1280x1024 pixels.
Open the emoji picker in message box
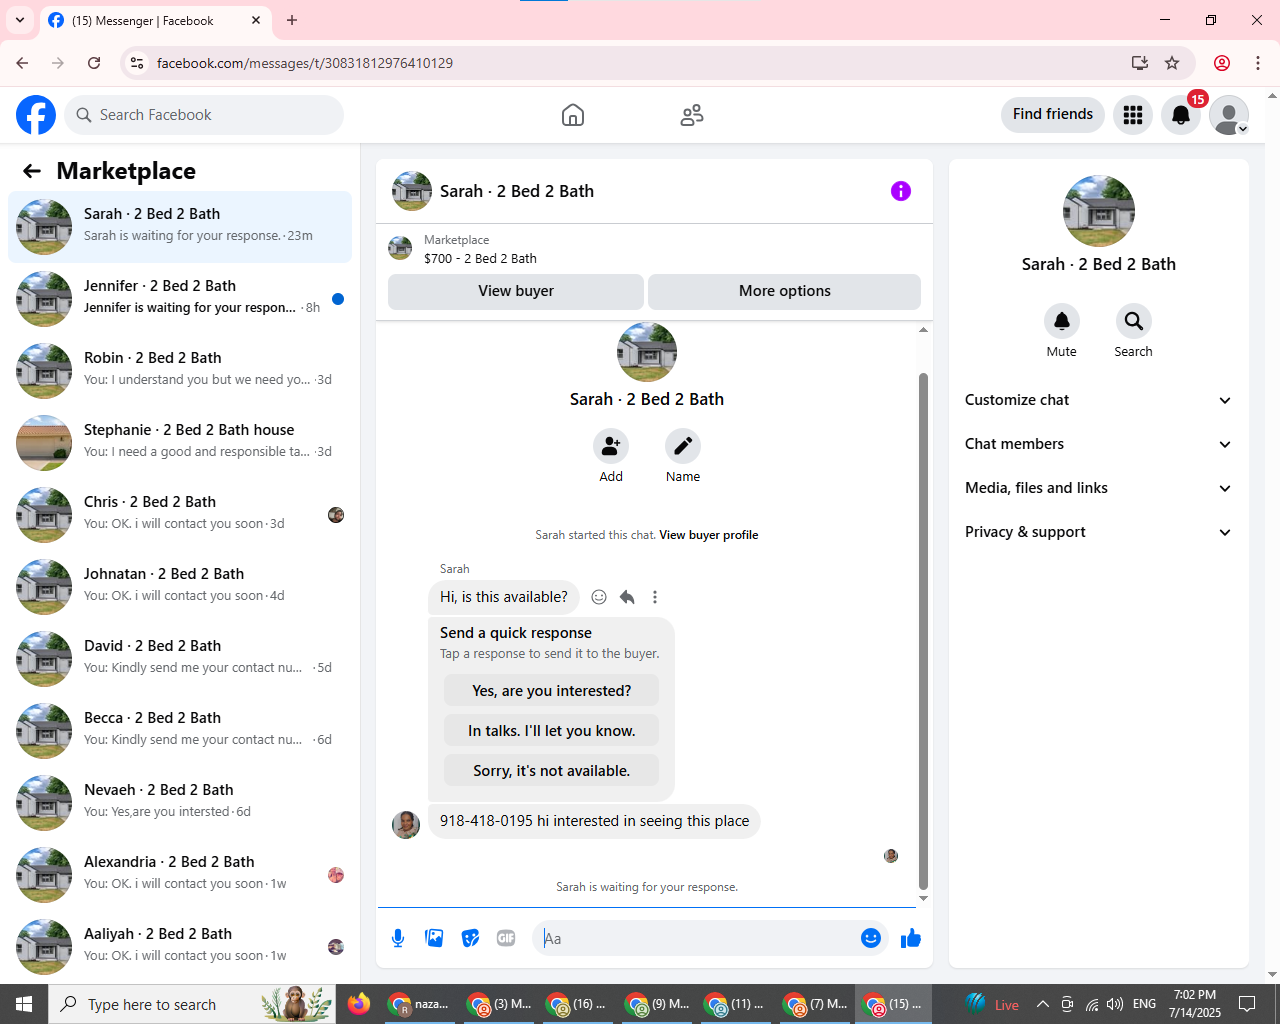click(x=871, y=938)
